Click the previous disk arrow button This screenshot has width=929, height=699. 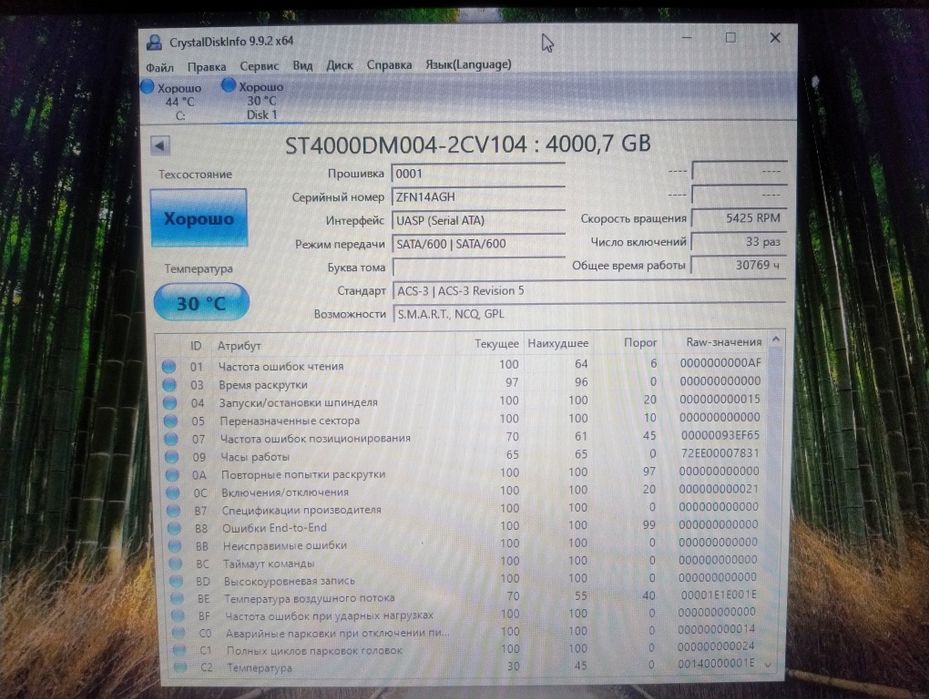[x=160, y=145]
